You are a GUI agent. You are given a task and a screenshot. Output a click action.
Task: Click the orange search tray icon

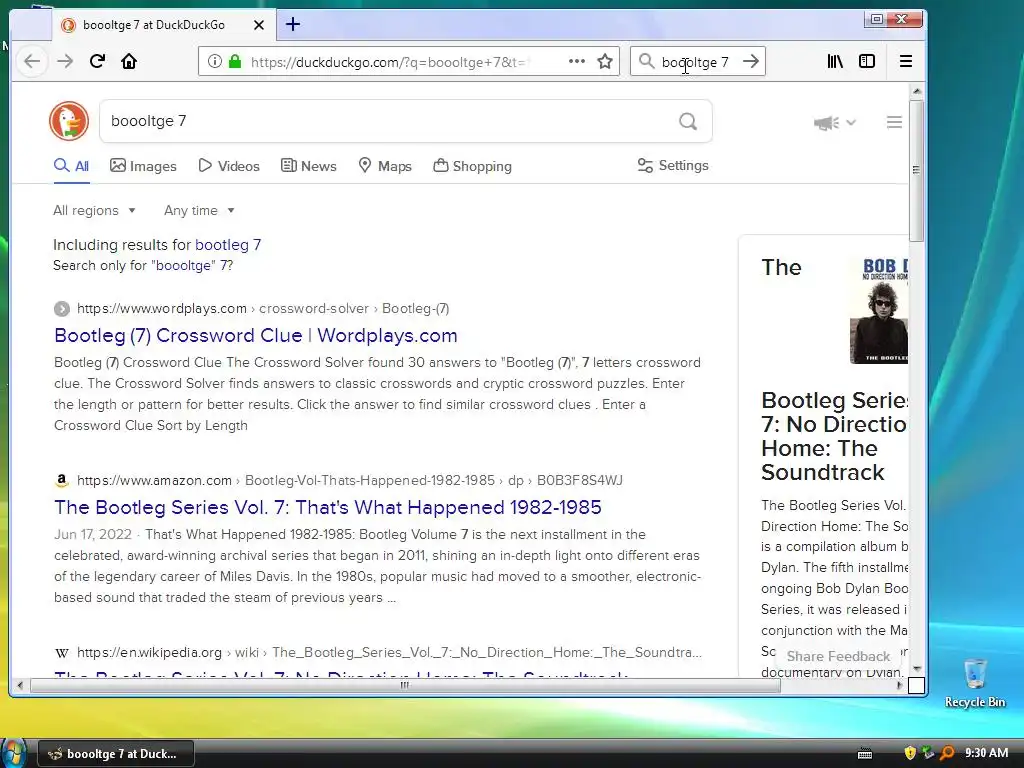tap(947, 753)
